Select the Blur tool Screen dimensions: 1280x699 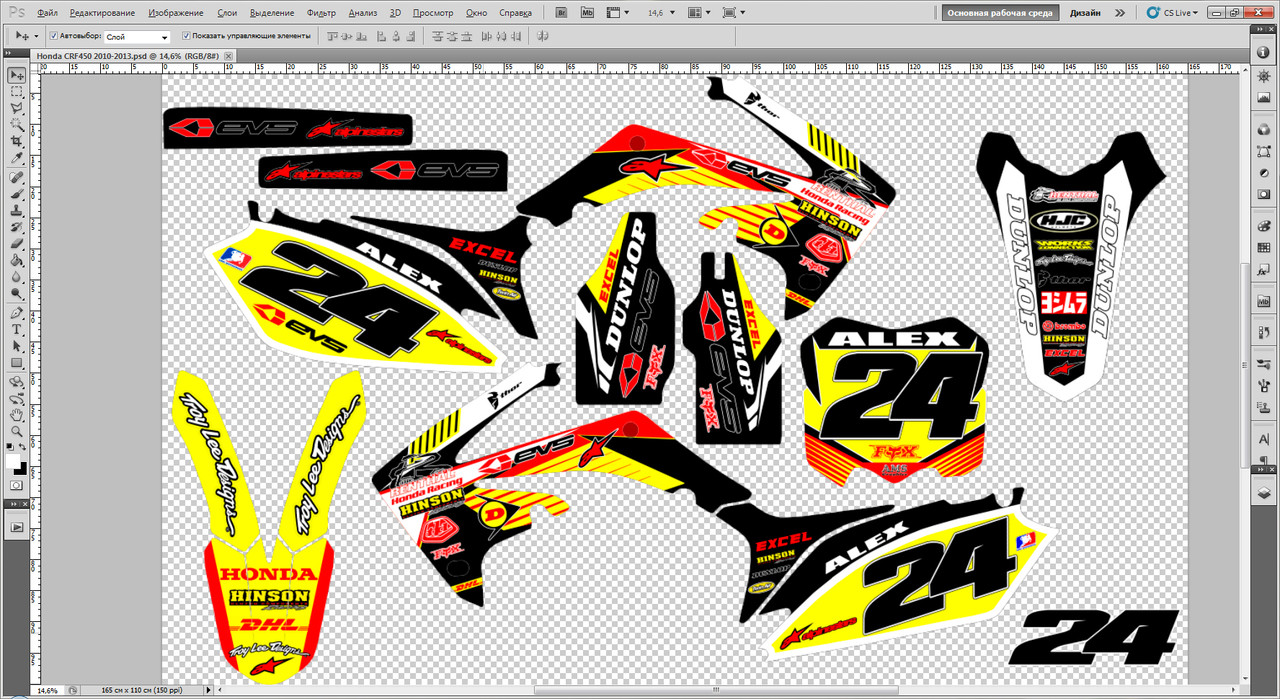17,277
